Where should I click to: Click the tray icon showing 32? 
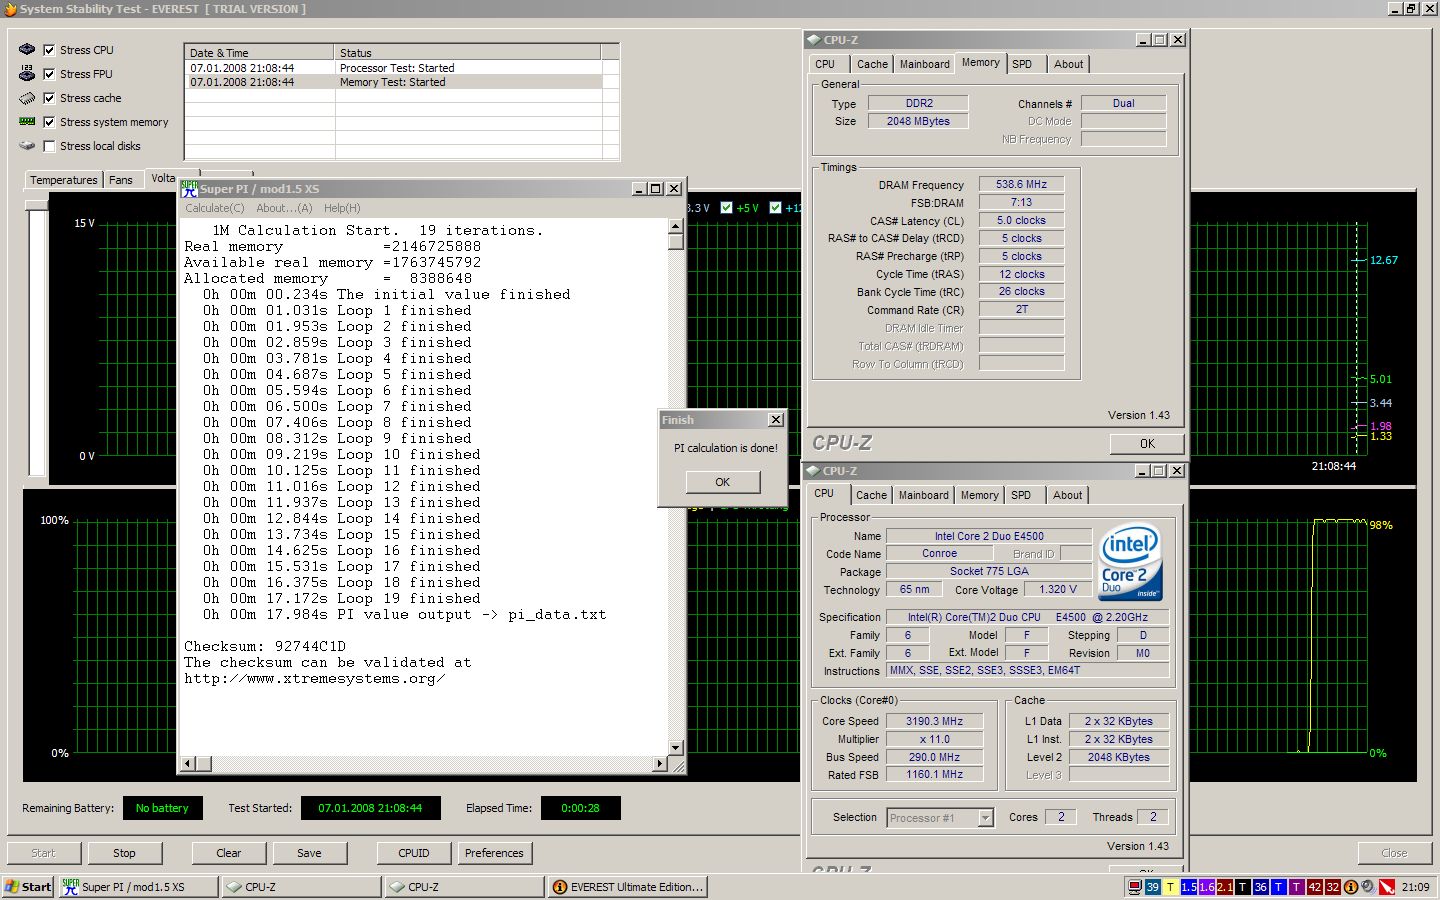[x=1333, y=887]
